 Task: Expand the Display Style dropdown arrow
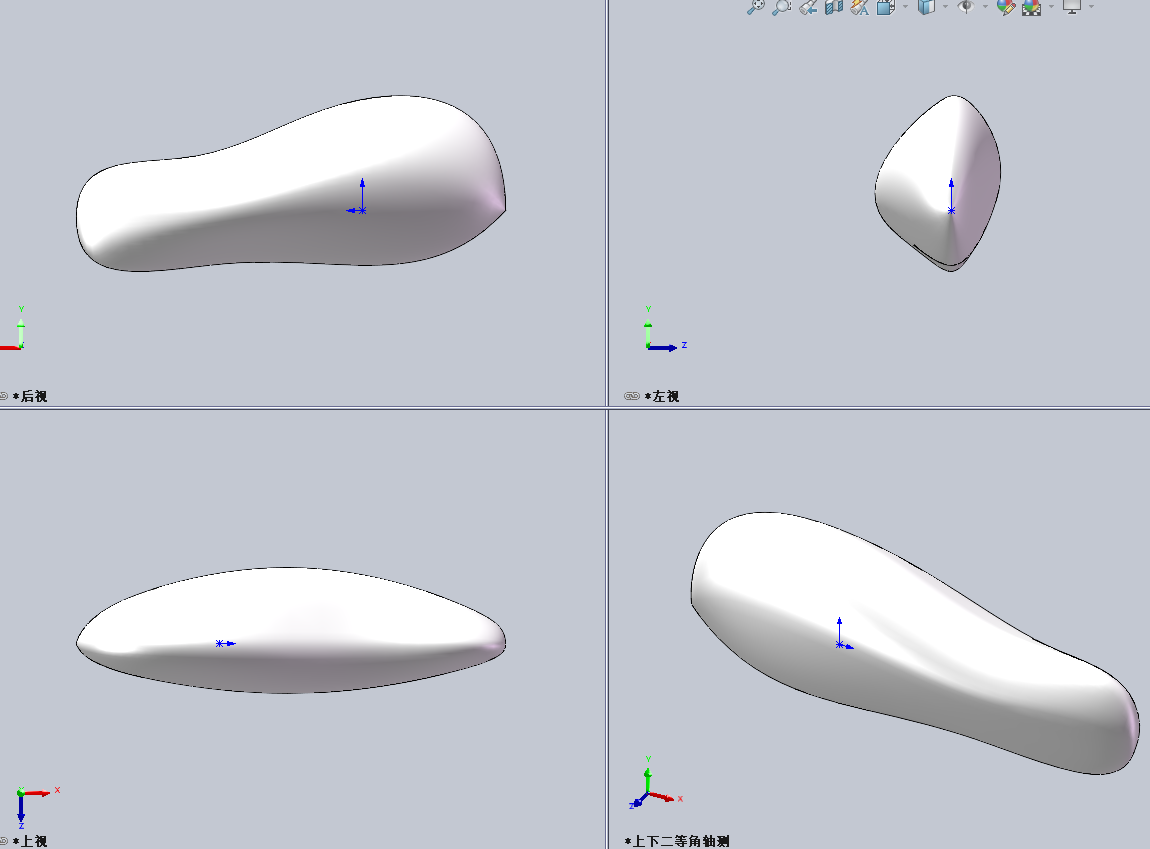(945, 6)
